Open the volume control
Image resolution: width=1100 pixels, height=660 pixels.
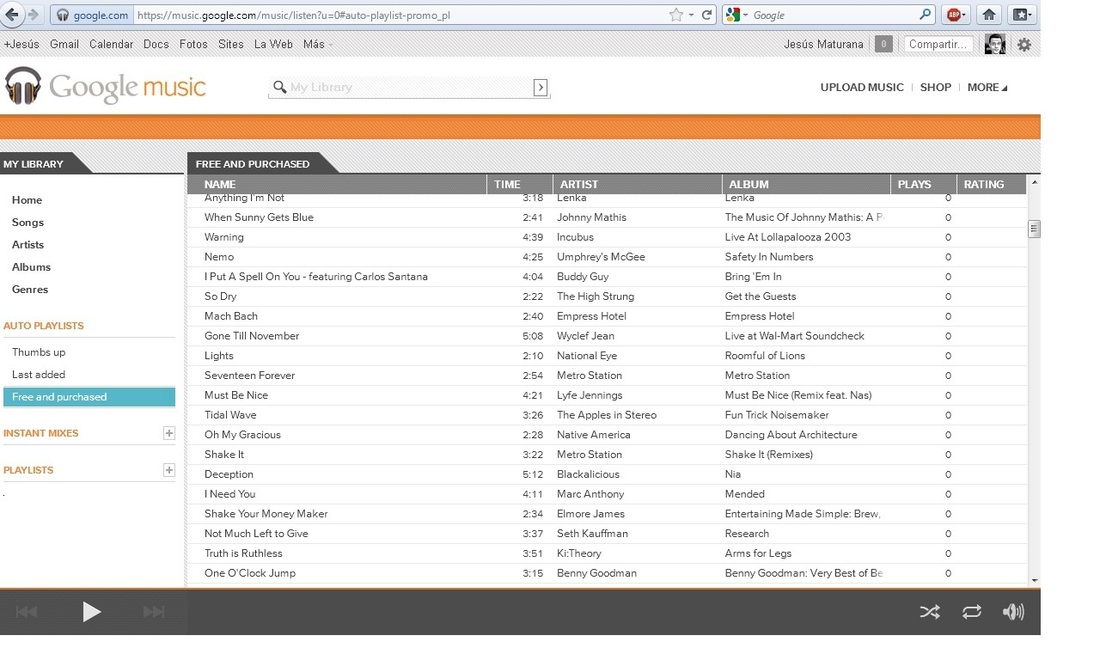click(x=1013, y=612)
